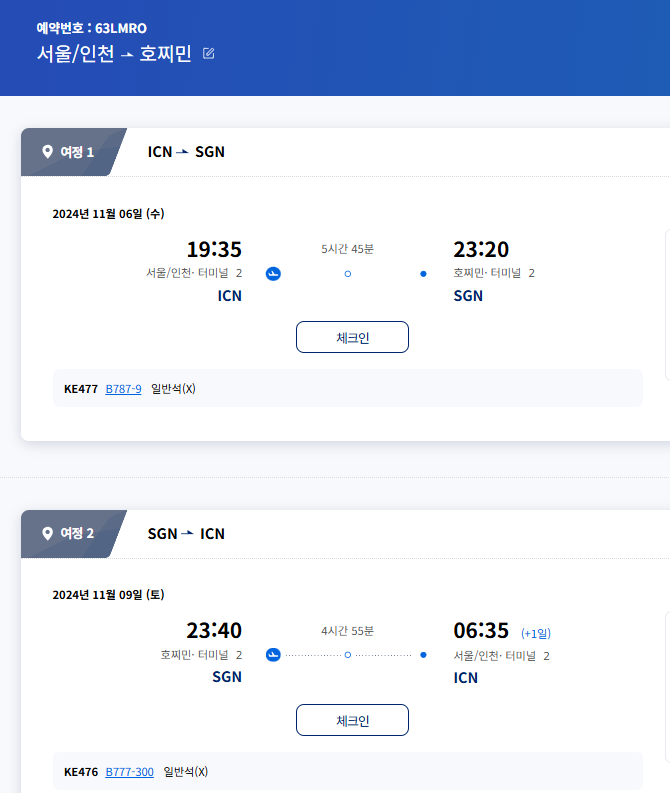This screenshot has height=793, width=670.
Task: Click the hollow midpoint circle on the KE477 timeline
Action: [347, 273]
